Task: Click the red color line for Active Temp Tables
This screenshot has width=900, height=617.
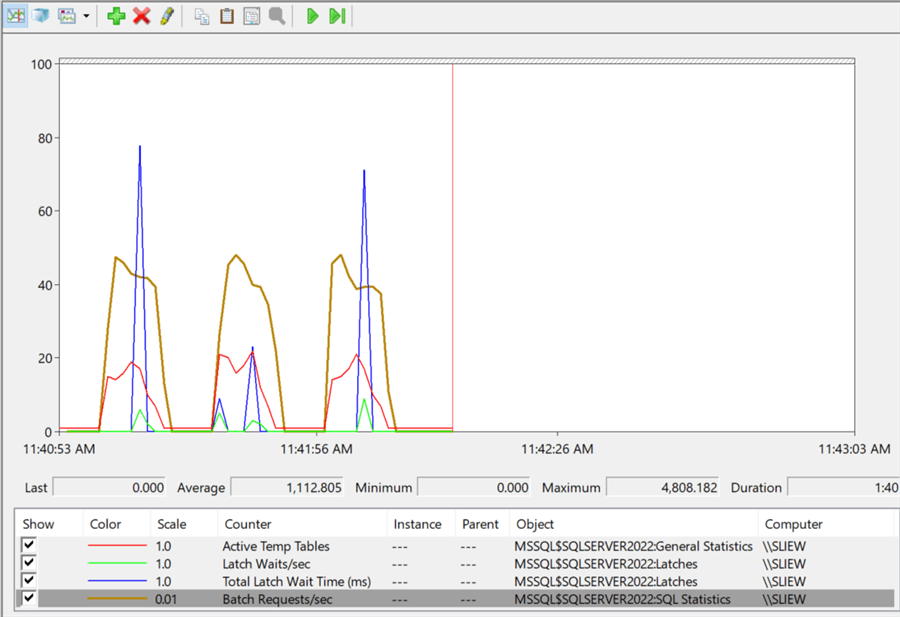Action: [117, 545]
